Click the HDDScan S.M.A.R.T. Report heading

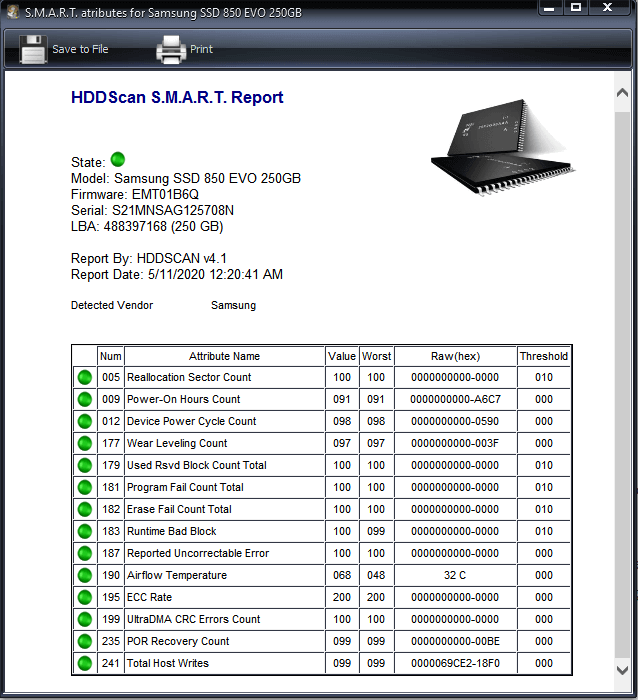(x=177, y=97)
